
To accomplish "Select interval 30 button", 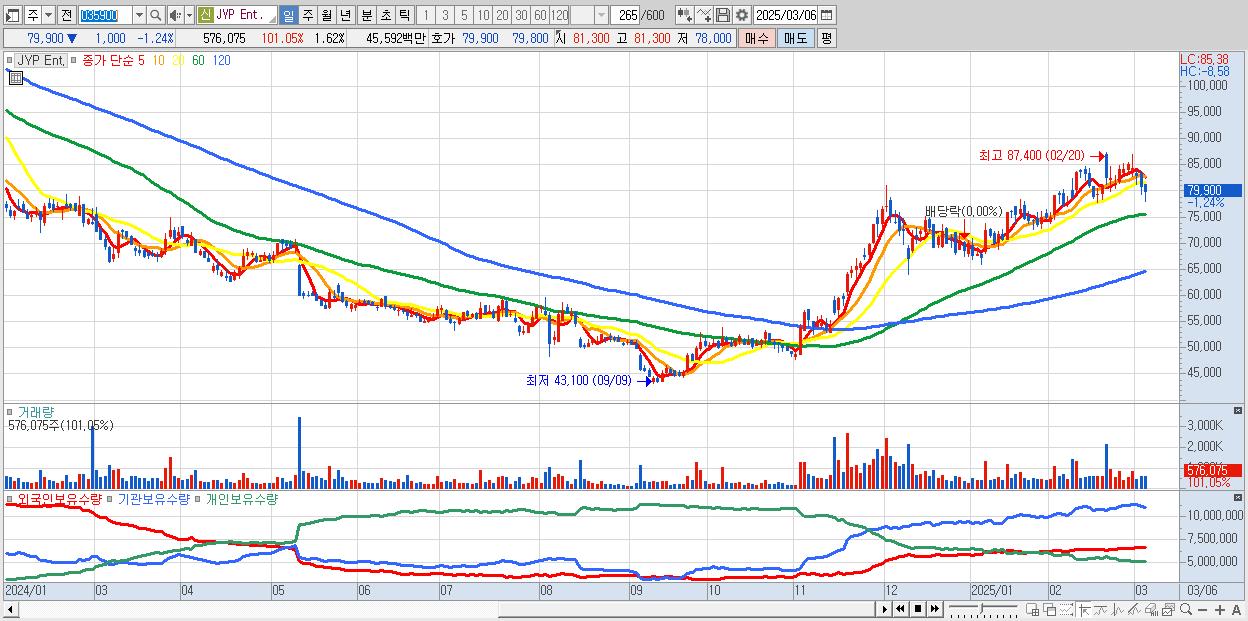I will click(x=521, y=15).
